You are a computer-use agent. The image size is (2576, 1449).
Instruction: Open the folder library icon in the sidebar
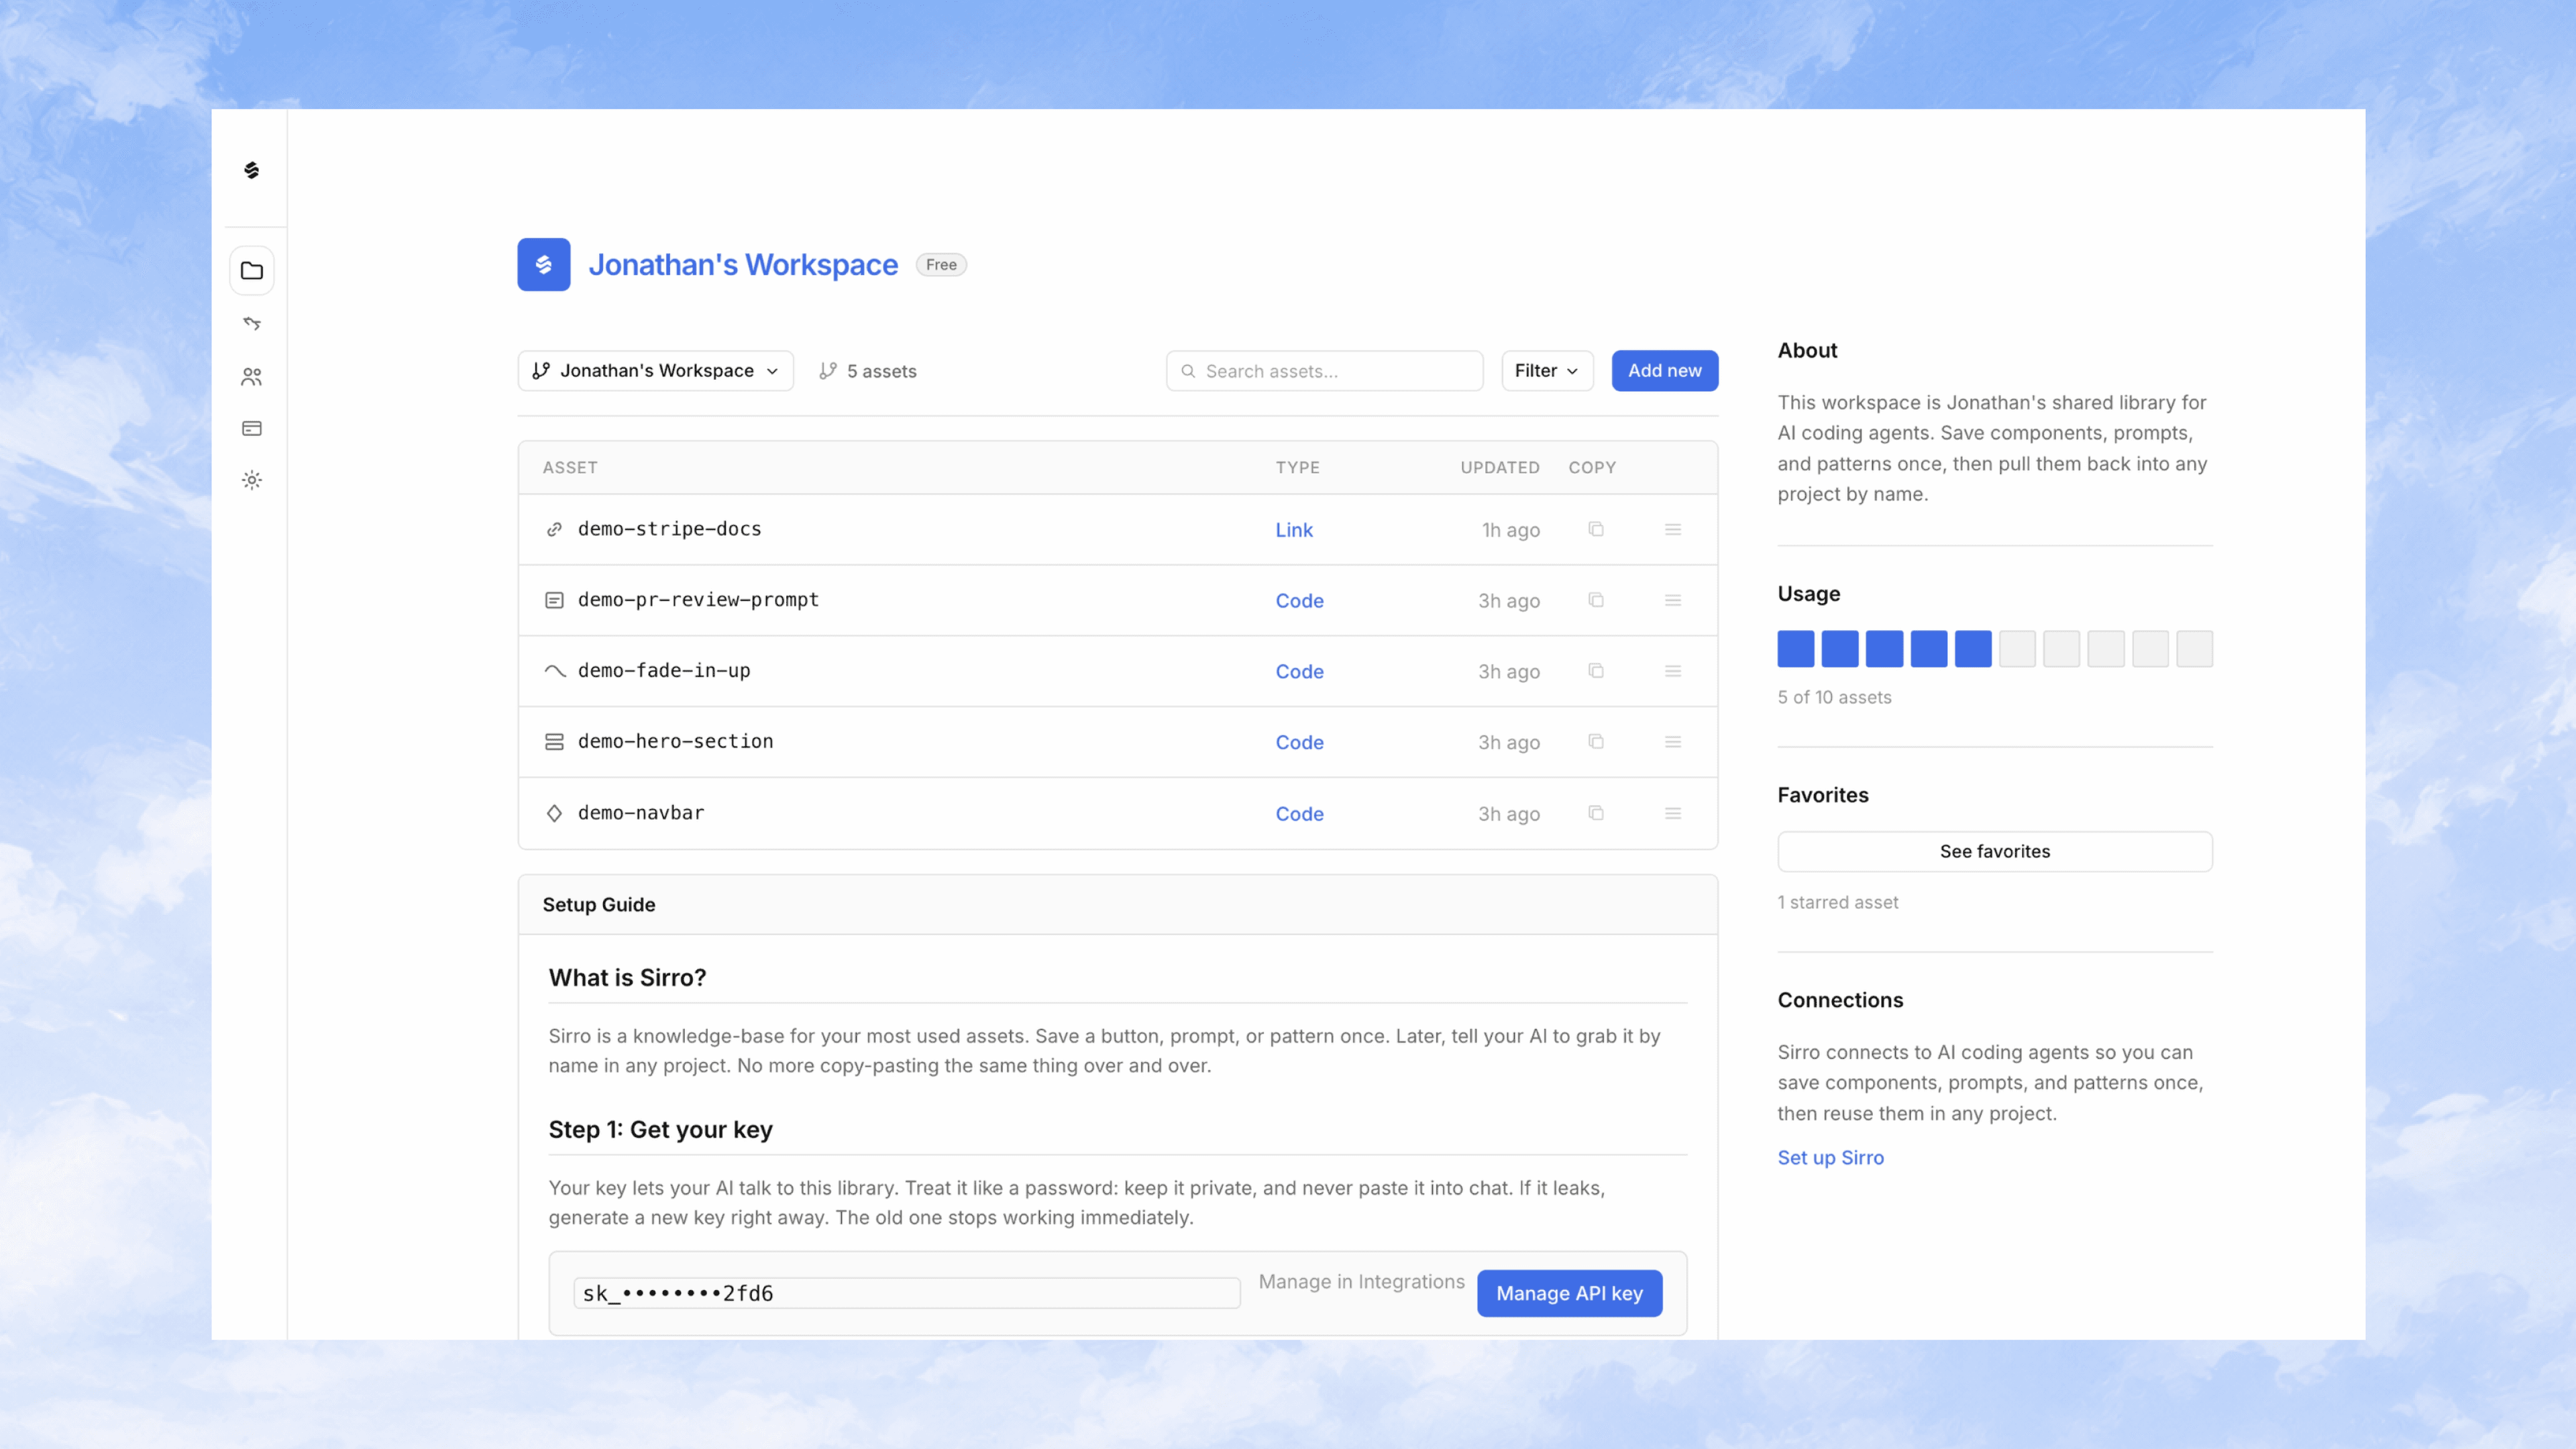tap(252, 271)
